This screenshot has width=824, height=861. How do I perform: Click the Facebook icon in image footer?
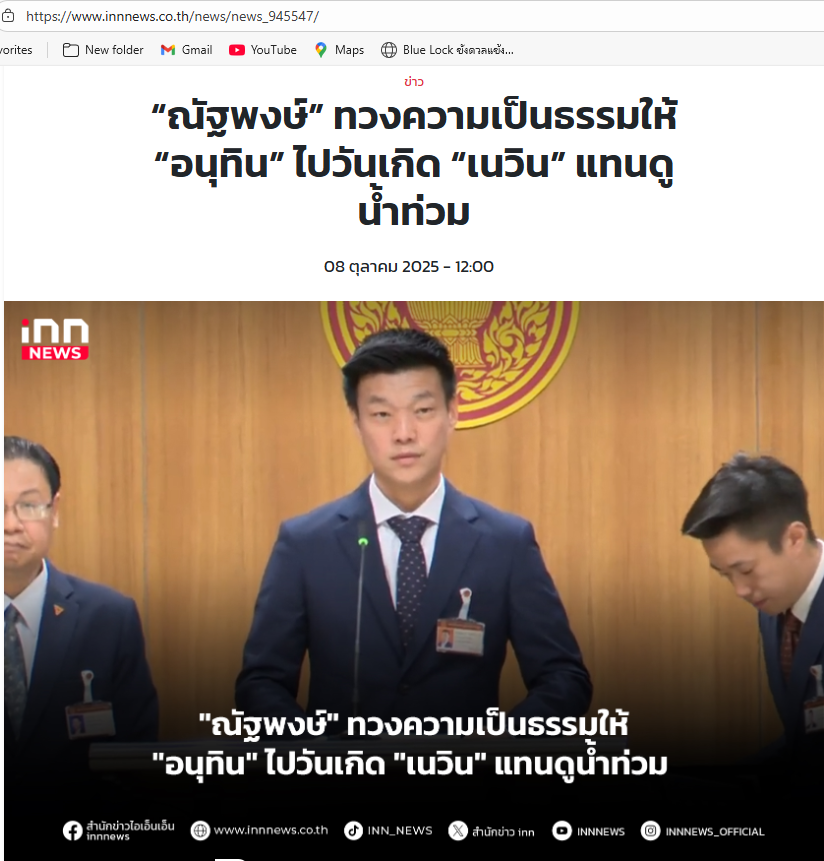[x=72, y=831]
